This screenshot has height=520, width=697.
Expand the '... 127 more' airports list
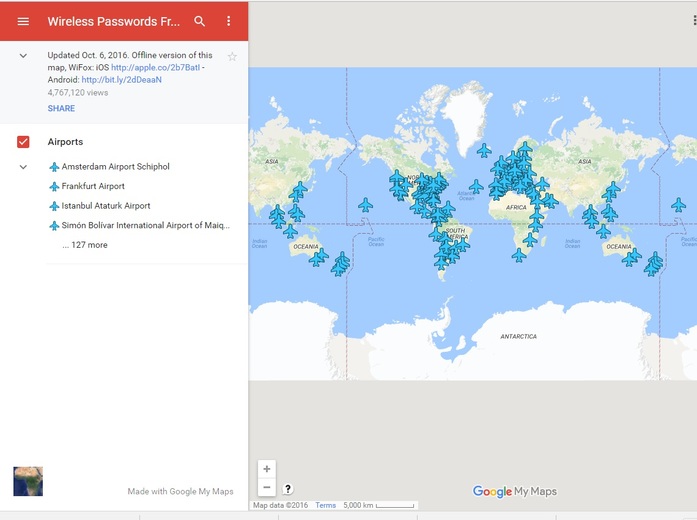coord(84,245)
